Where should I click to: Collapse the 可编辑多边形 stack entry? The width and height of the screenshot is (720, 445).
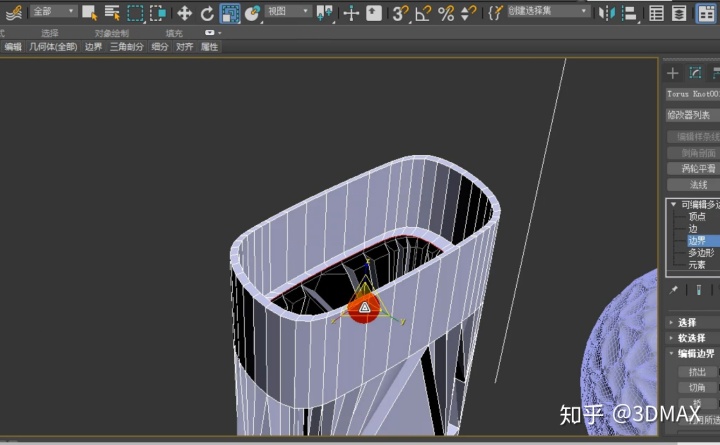tap(674, 204)
